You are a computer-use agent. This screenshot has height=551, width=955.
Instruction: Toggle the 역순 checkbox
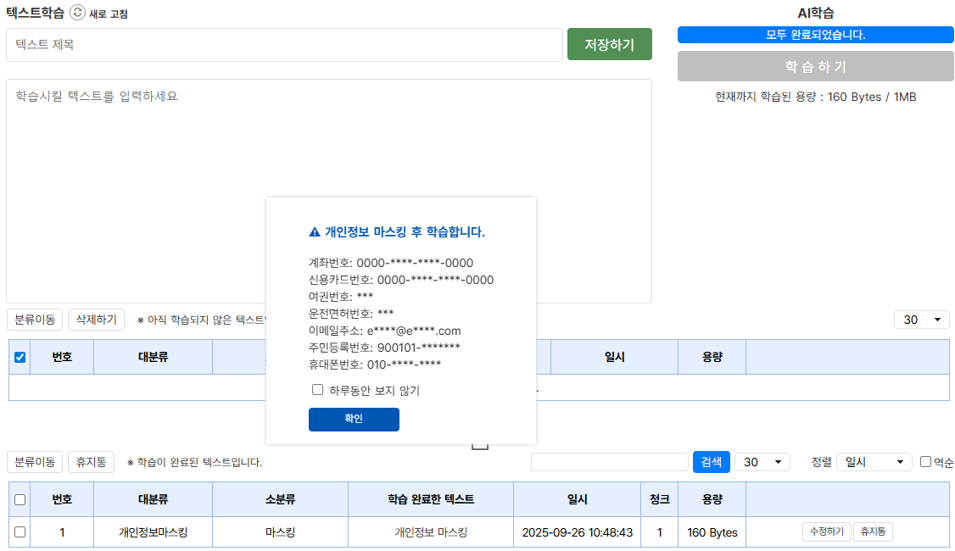pos(925,462)
